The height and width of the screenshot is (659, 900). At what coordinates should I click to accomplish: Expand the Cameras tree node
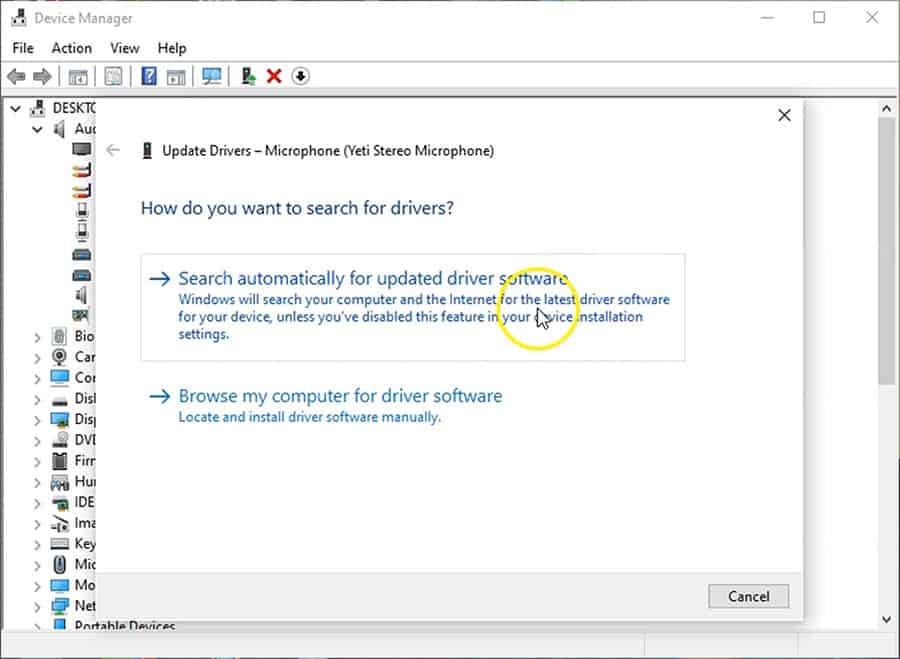coord(37,358)
